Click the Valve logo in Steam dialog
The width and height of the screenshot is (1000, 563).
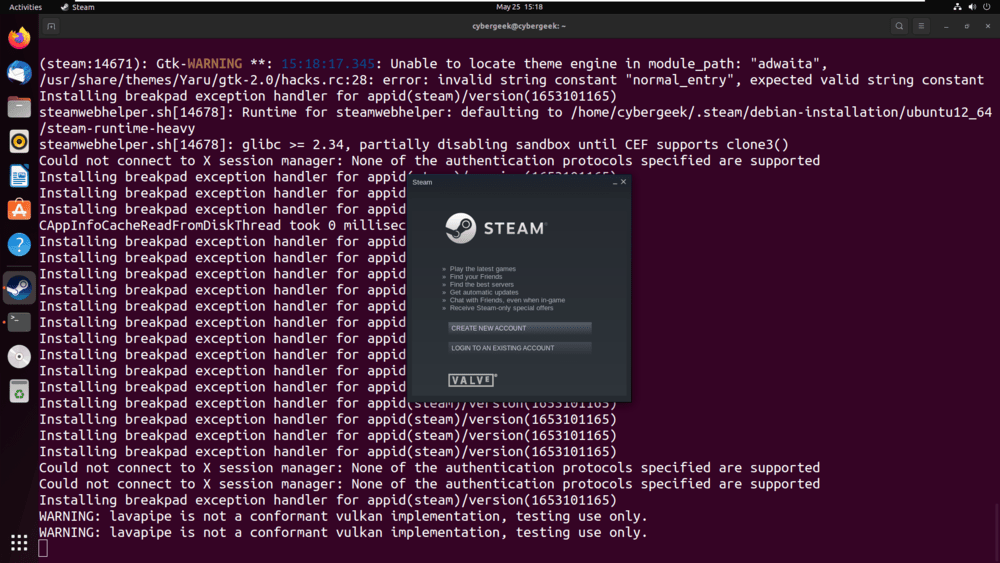[x=472, y=380]
